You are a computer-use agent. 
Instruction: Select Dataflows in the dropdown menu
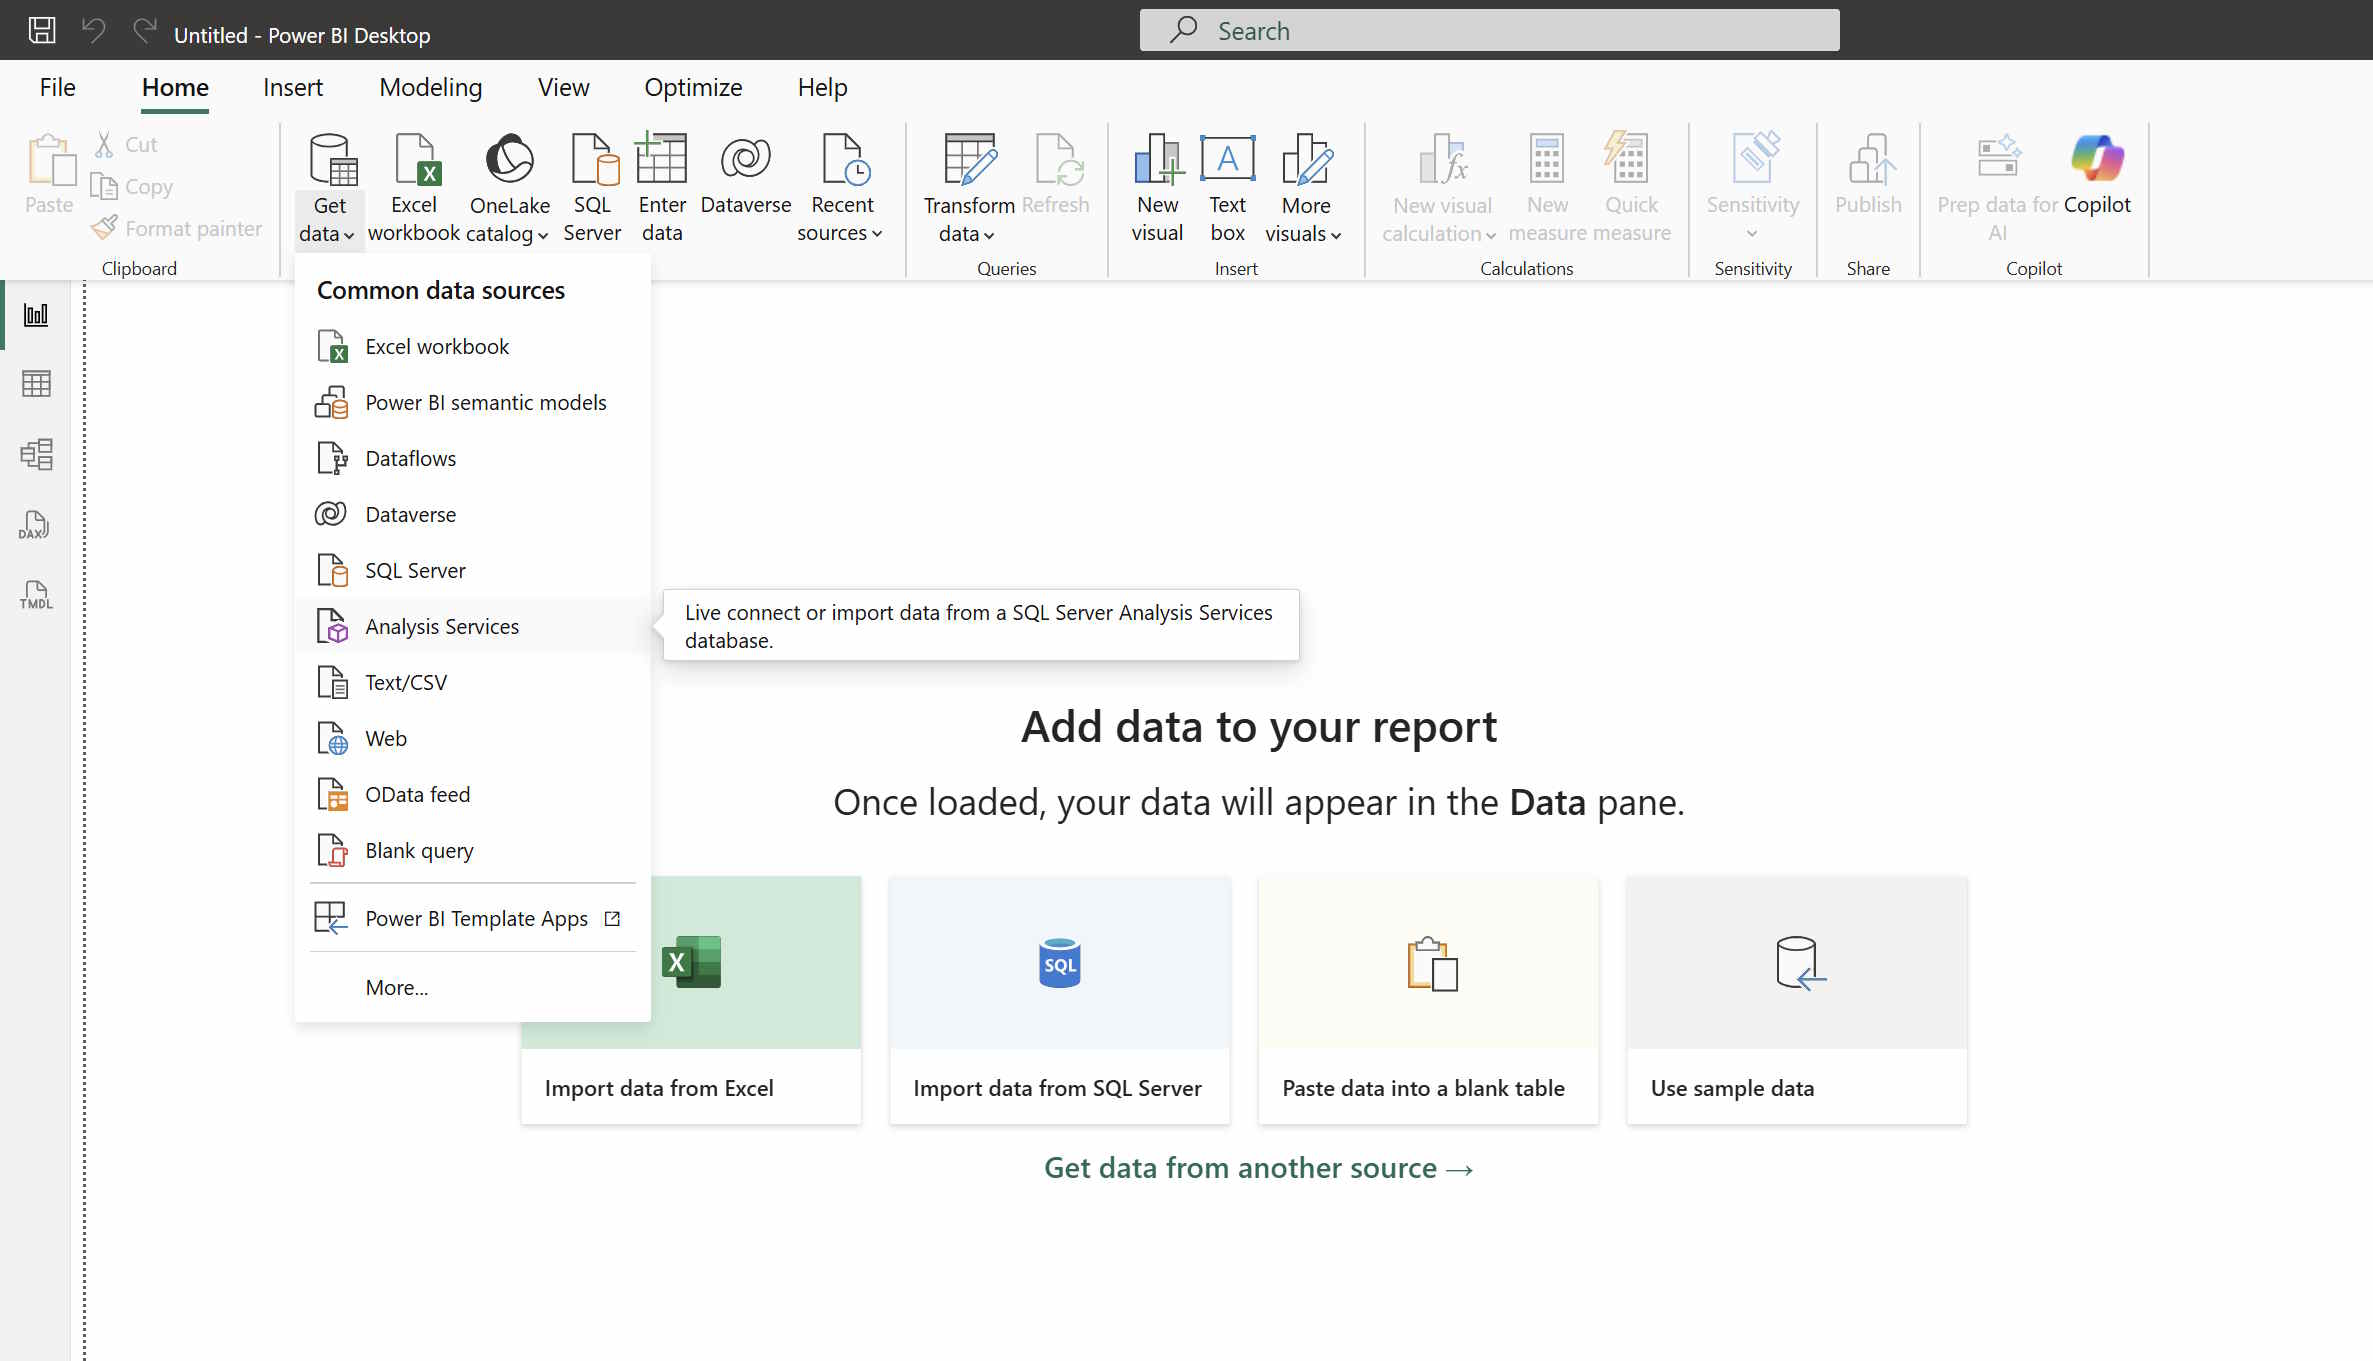point(472,459)
